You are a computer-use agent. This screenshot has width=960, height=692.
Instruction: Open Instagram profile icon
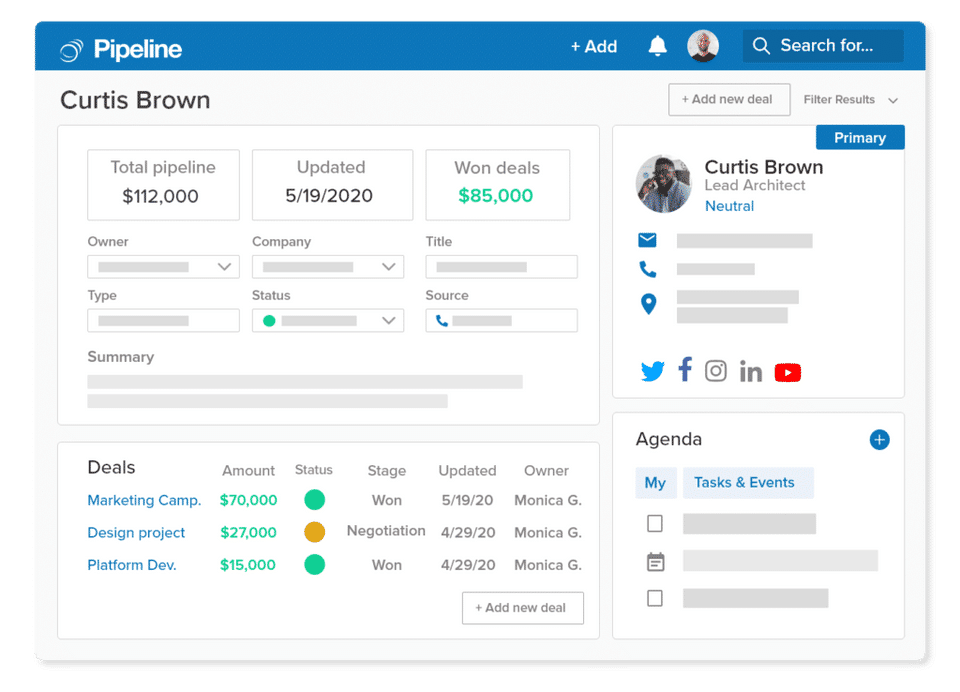(715, 371)
